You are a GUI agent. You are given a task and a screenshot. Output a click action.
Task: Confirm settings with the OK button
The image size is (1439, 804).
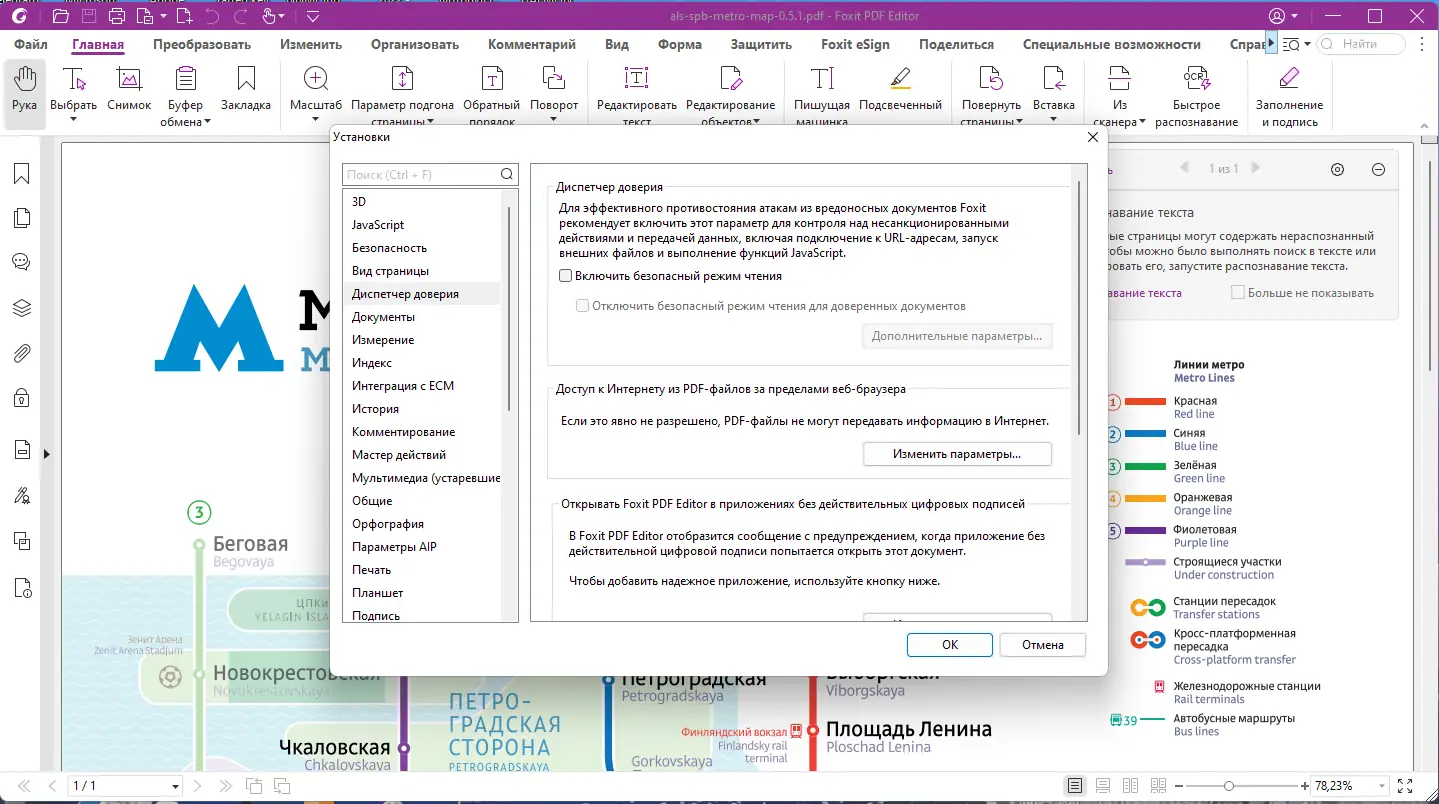pyautogui.click(x=950, y=645)
